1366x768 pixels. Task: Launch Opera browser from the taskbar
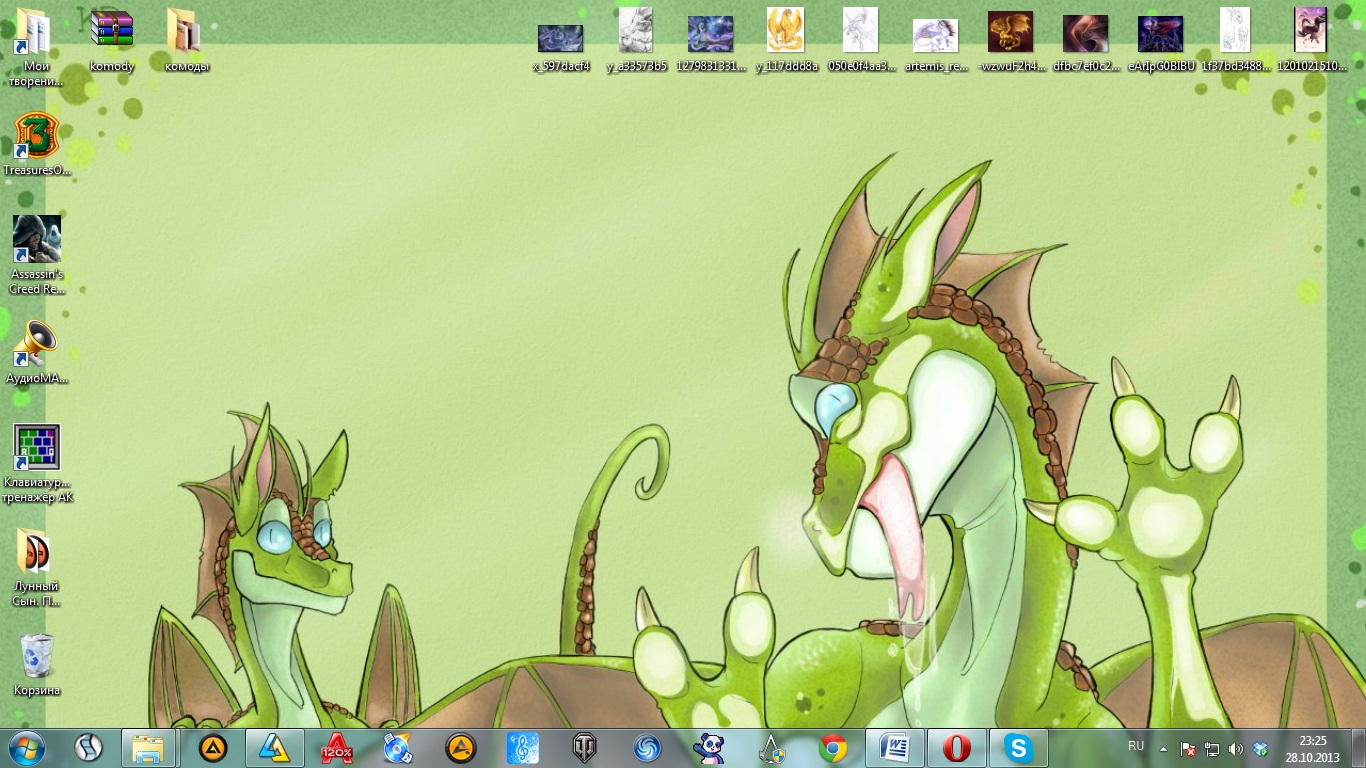[956, 748]
